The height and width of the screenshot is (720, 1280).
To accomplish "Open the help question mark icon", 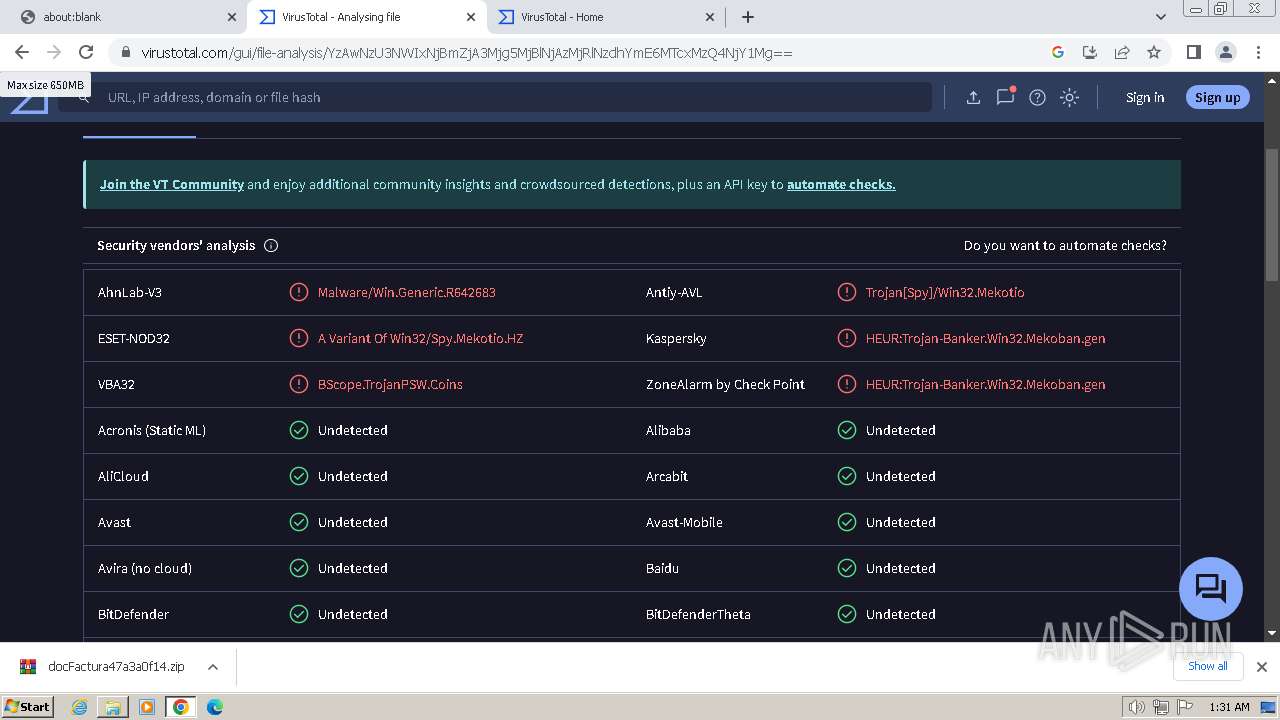I will click(x=1037, y=97).
